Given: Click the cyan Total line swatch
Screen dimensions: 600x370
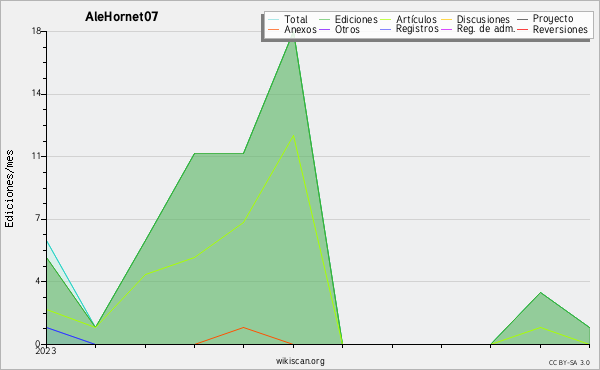Looking at the screenshot, I should (x=274, y=19).
